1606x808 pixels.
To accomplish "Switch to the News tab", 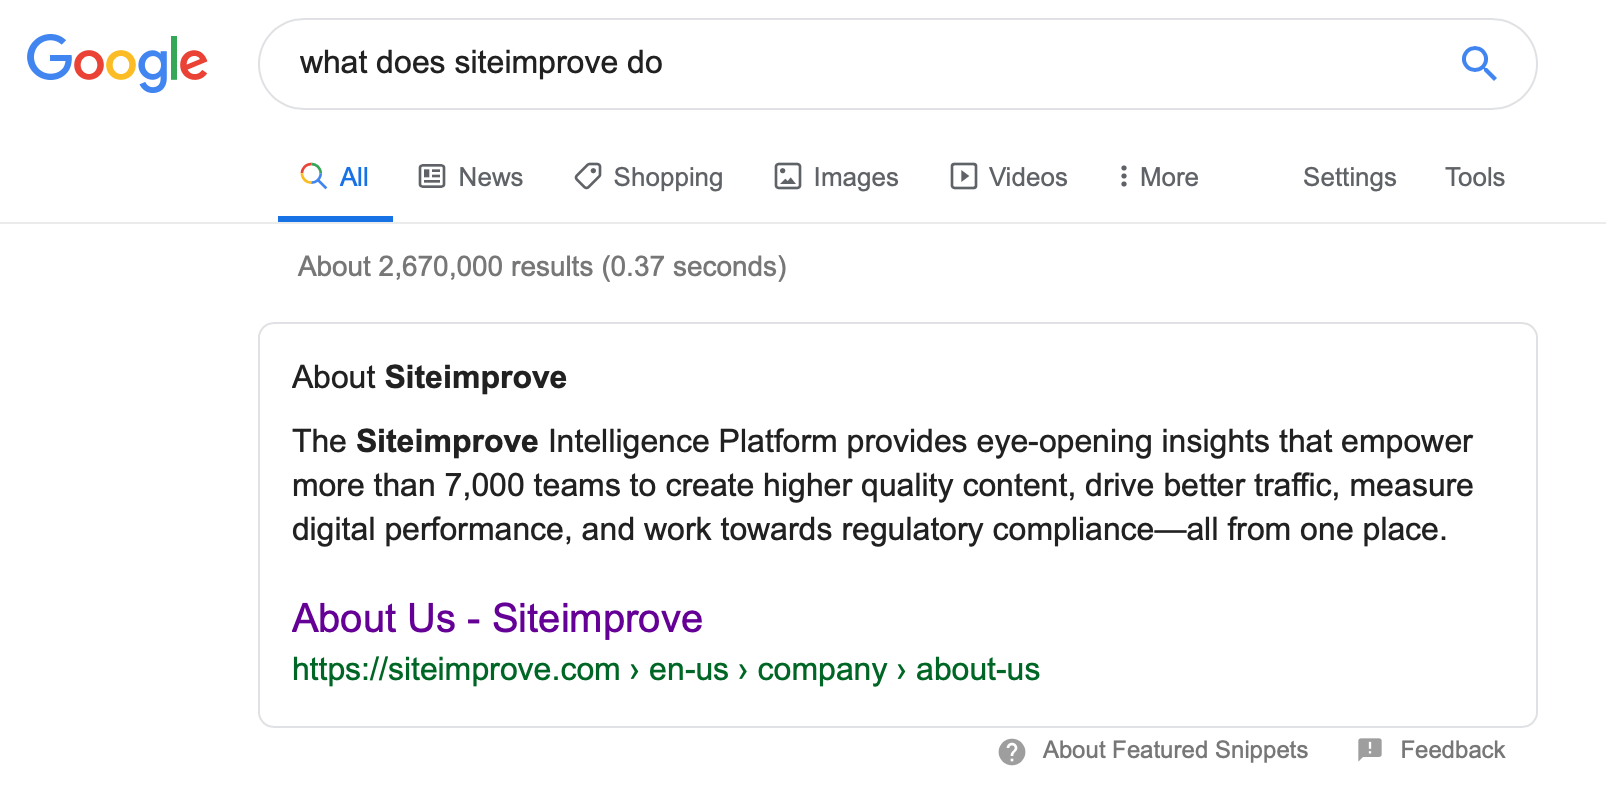I will tap(490, 177).
